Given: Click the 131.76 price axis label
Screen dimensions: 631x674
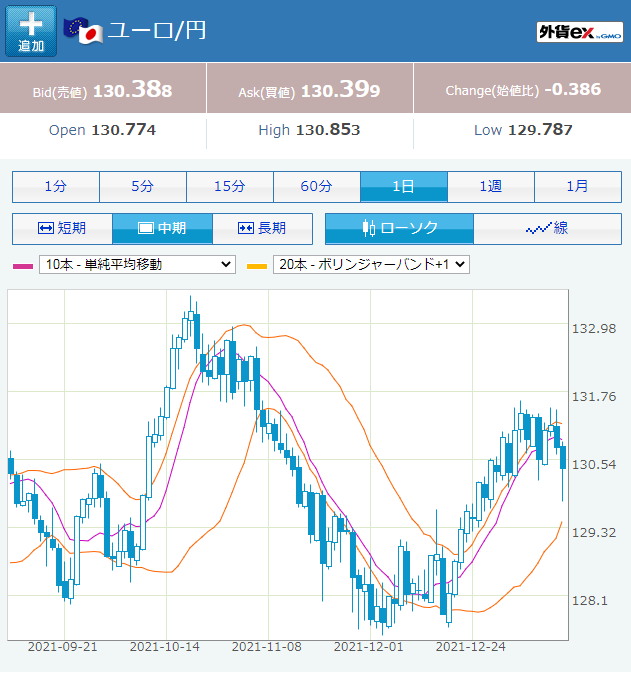Looking at the screenshot, I should click(594, 397).
